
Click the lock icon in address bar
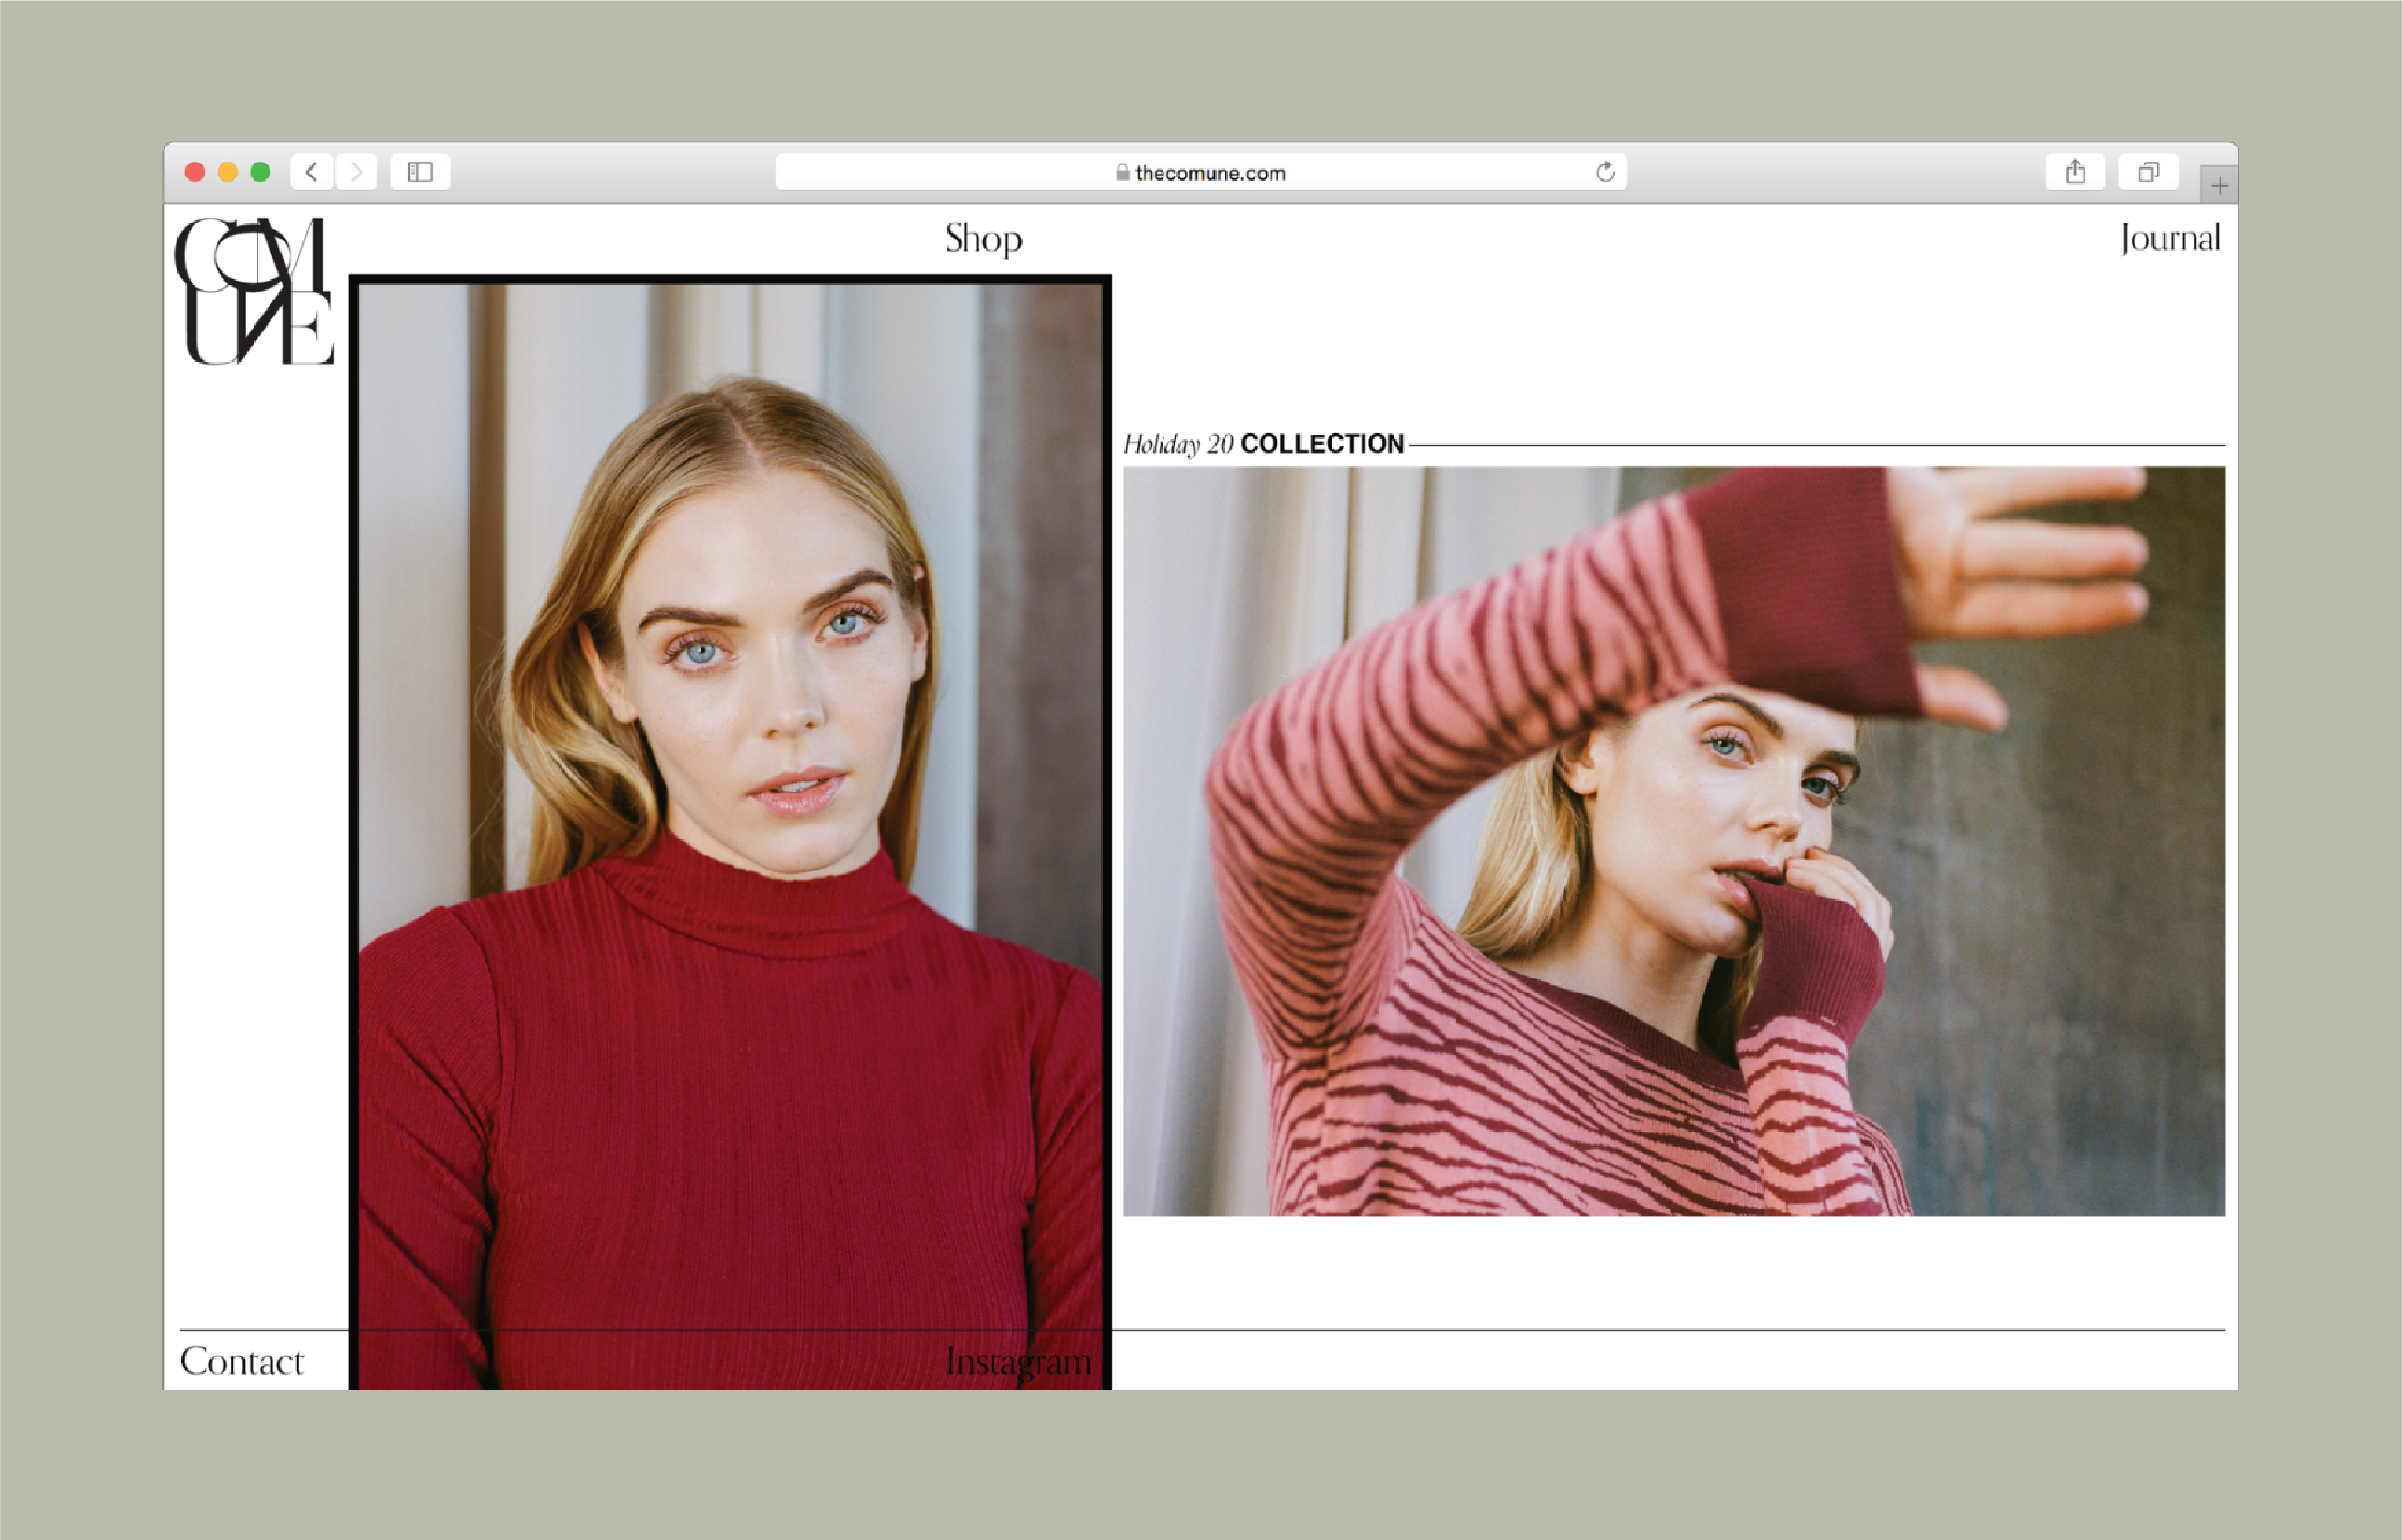coord(1122,173)
